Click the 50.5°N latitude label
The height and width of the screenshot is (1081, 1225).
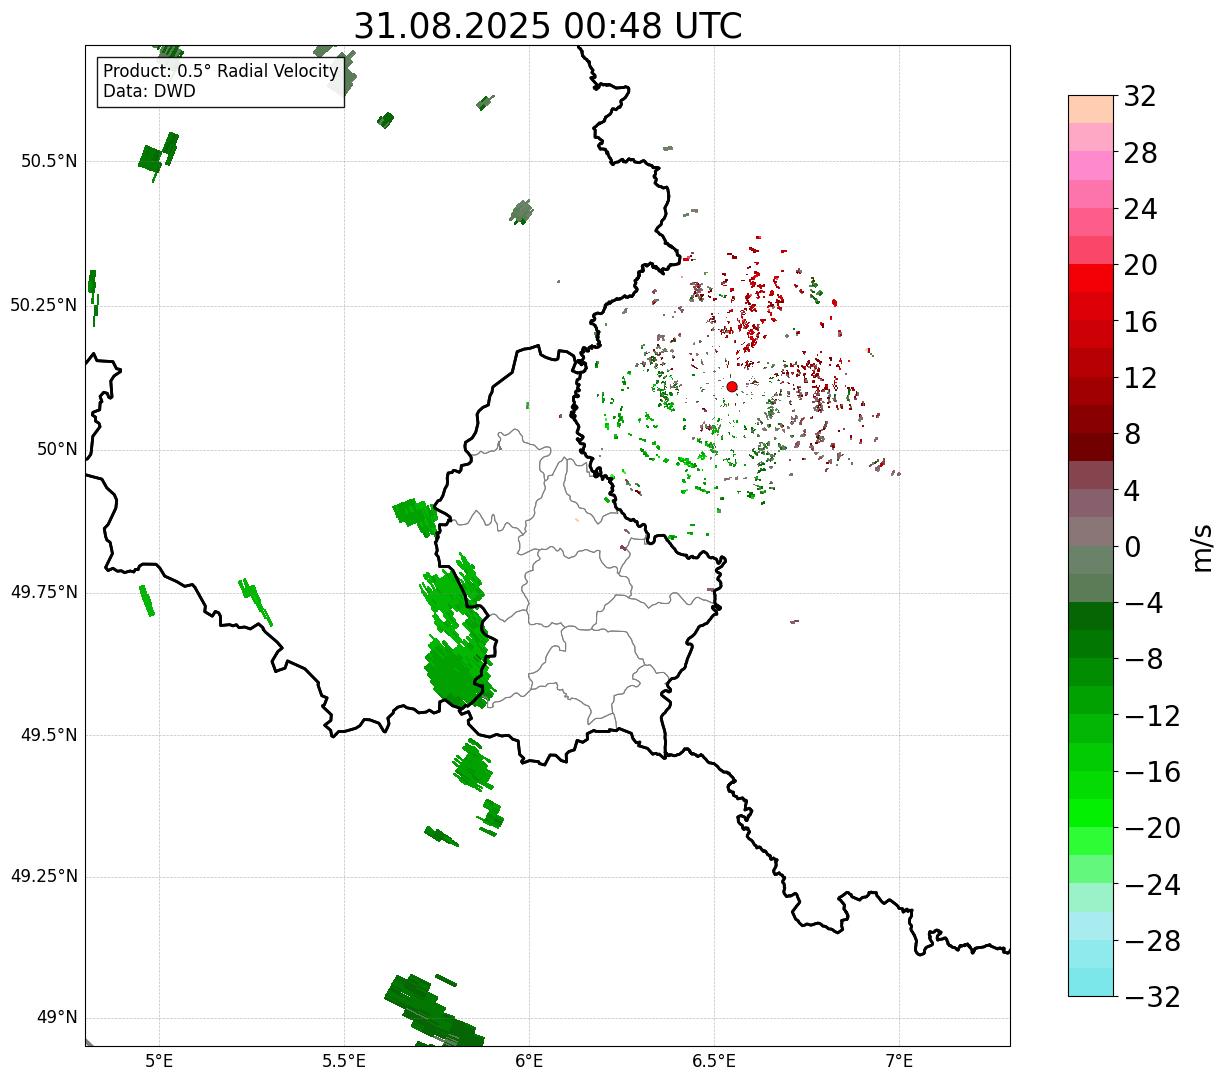(49, 161)
